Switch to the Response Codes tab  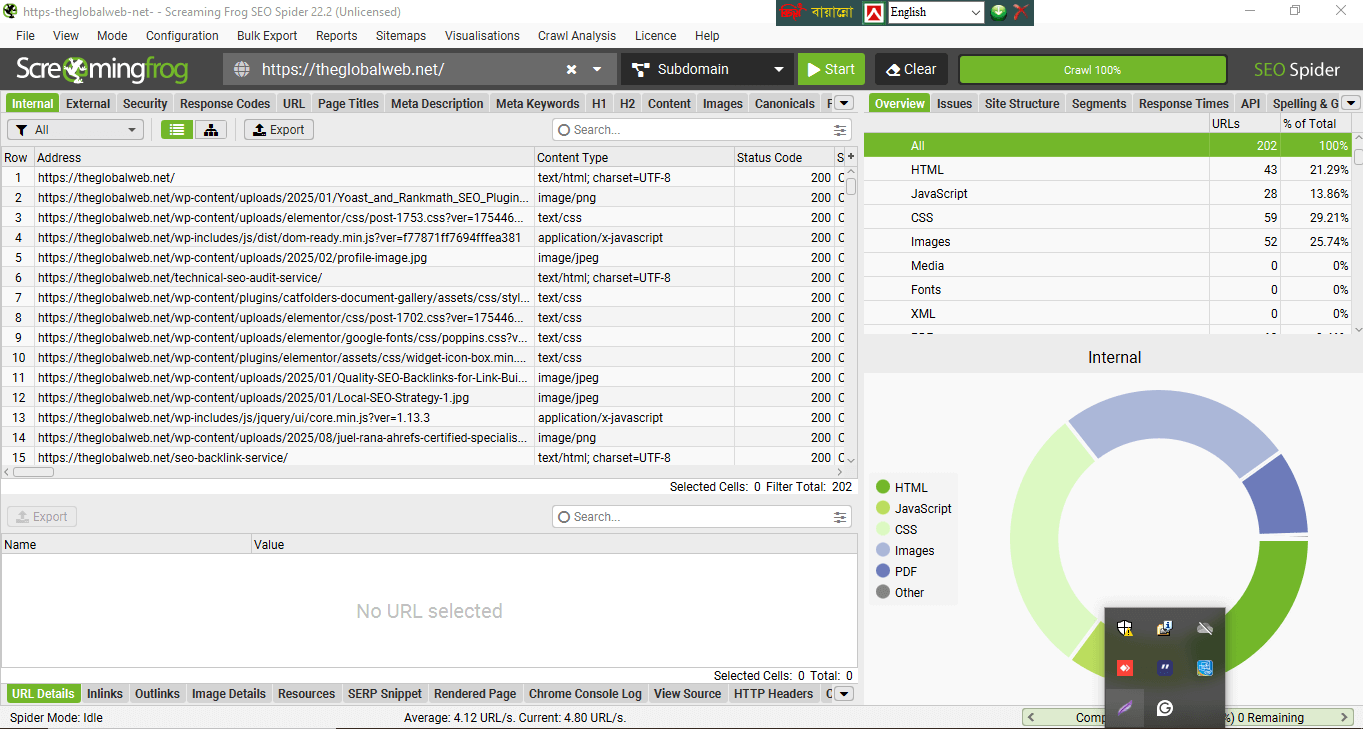(x=225, y=103)
